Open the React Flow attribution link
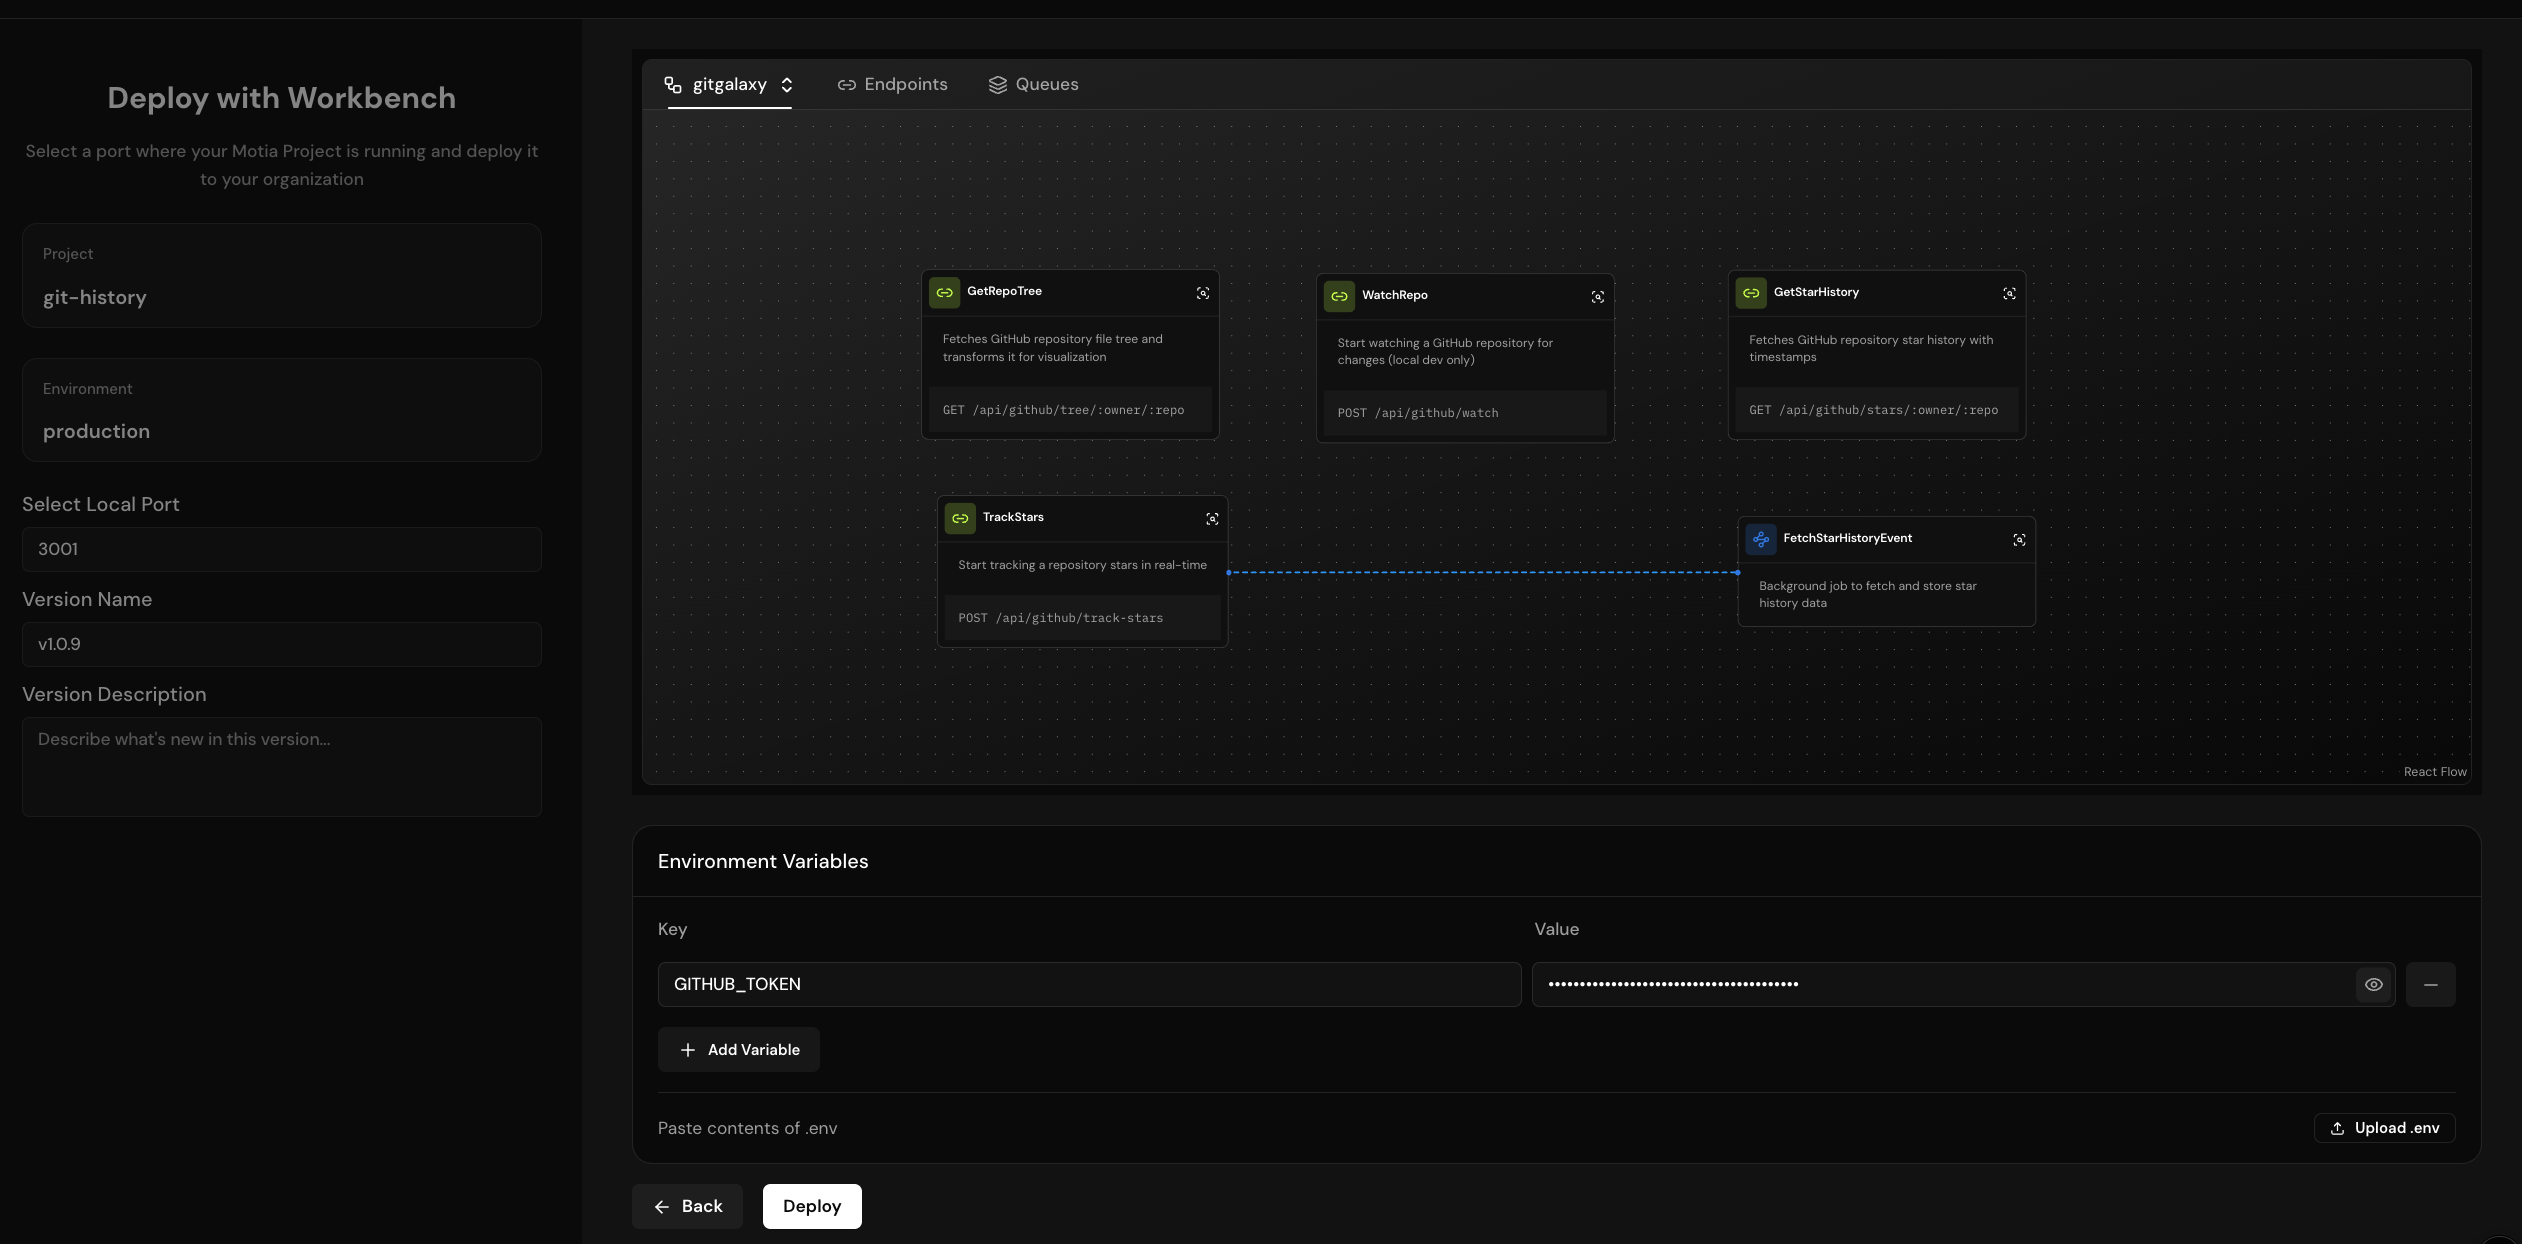 click(x=2434, y=771)
